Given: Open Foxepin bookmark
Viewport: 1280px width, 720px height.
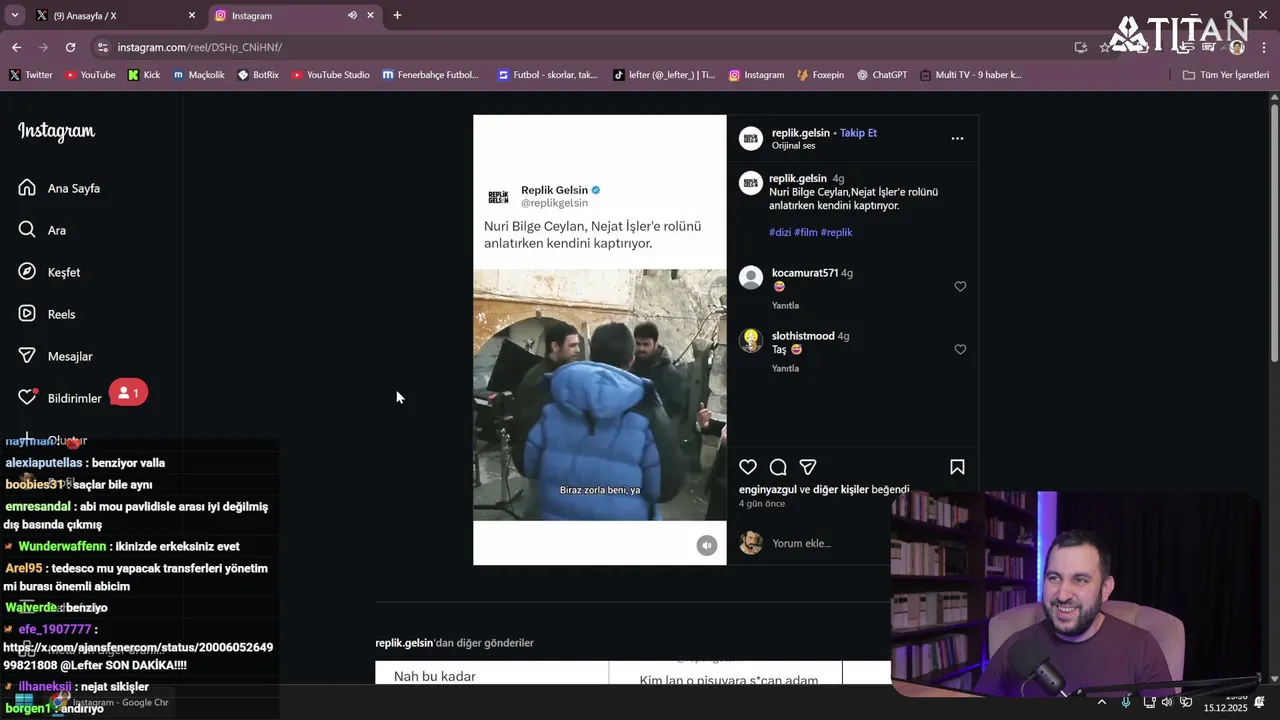Looking at the screenshot, I should pyautogui.click(x=821, y=75).
